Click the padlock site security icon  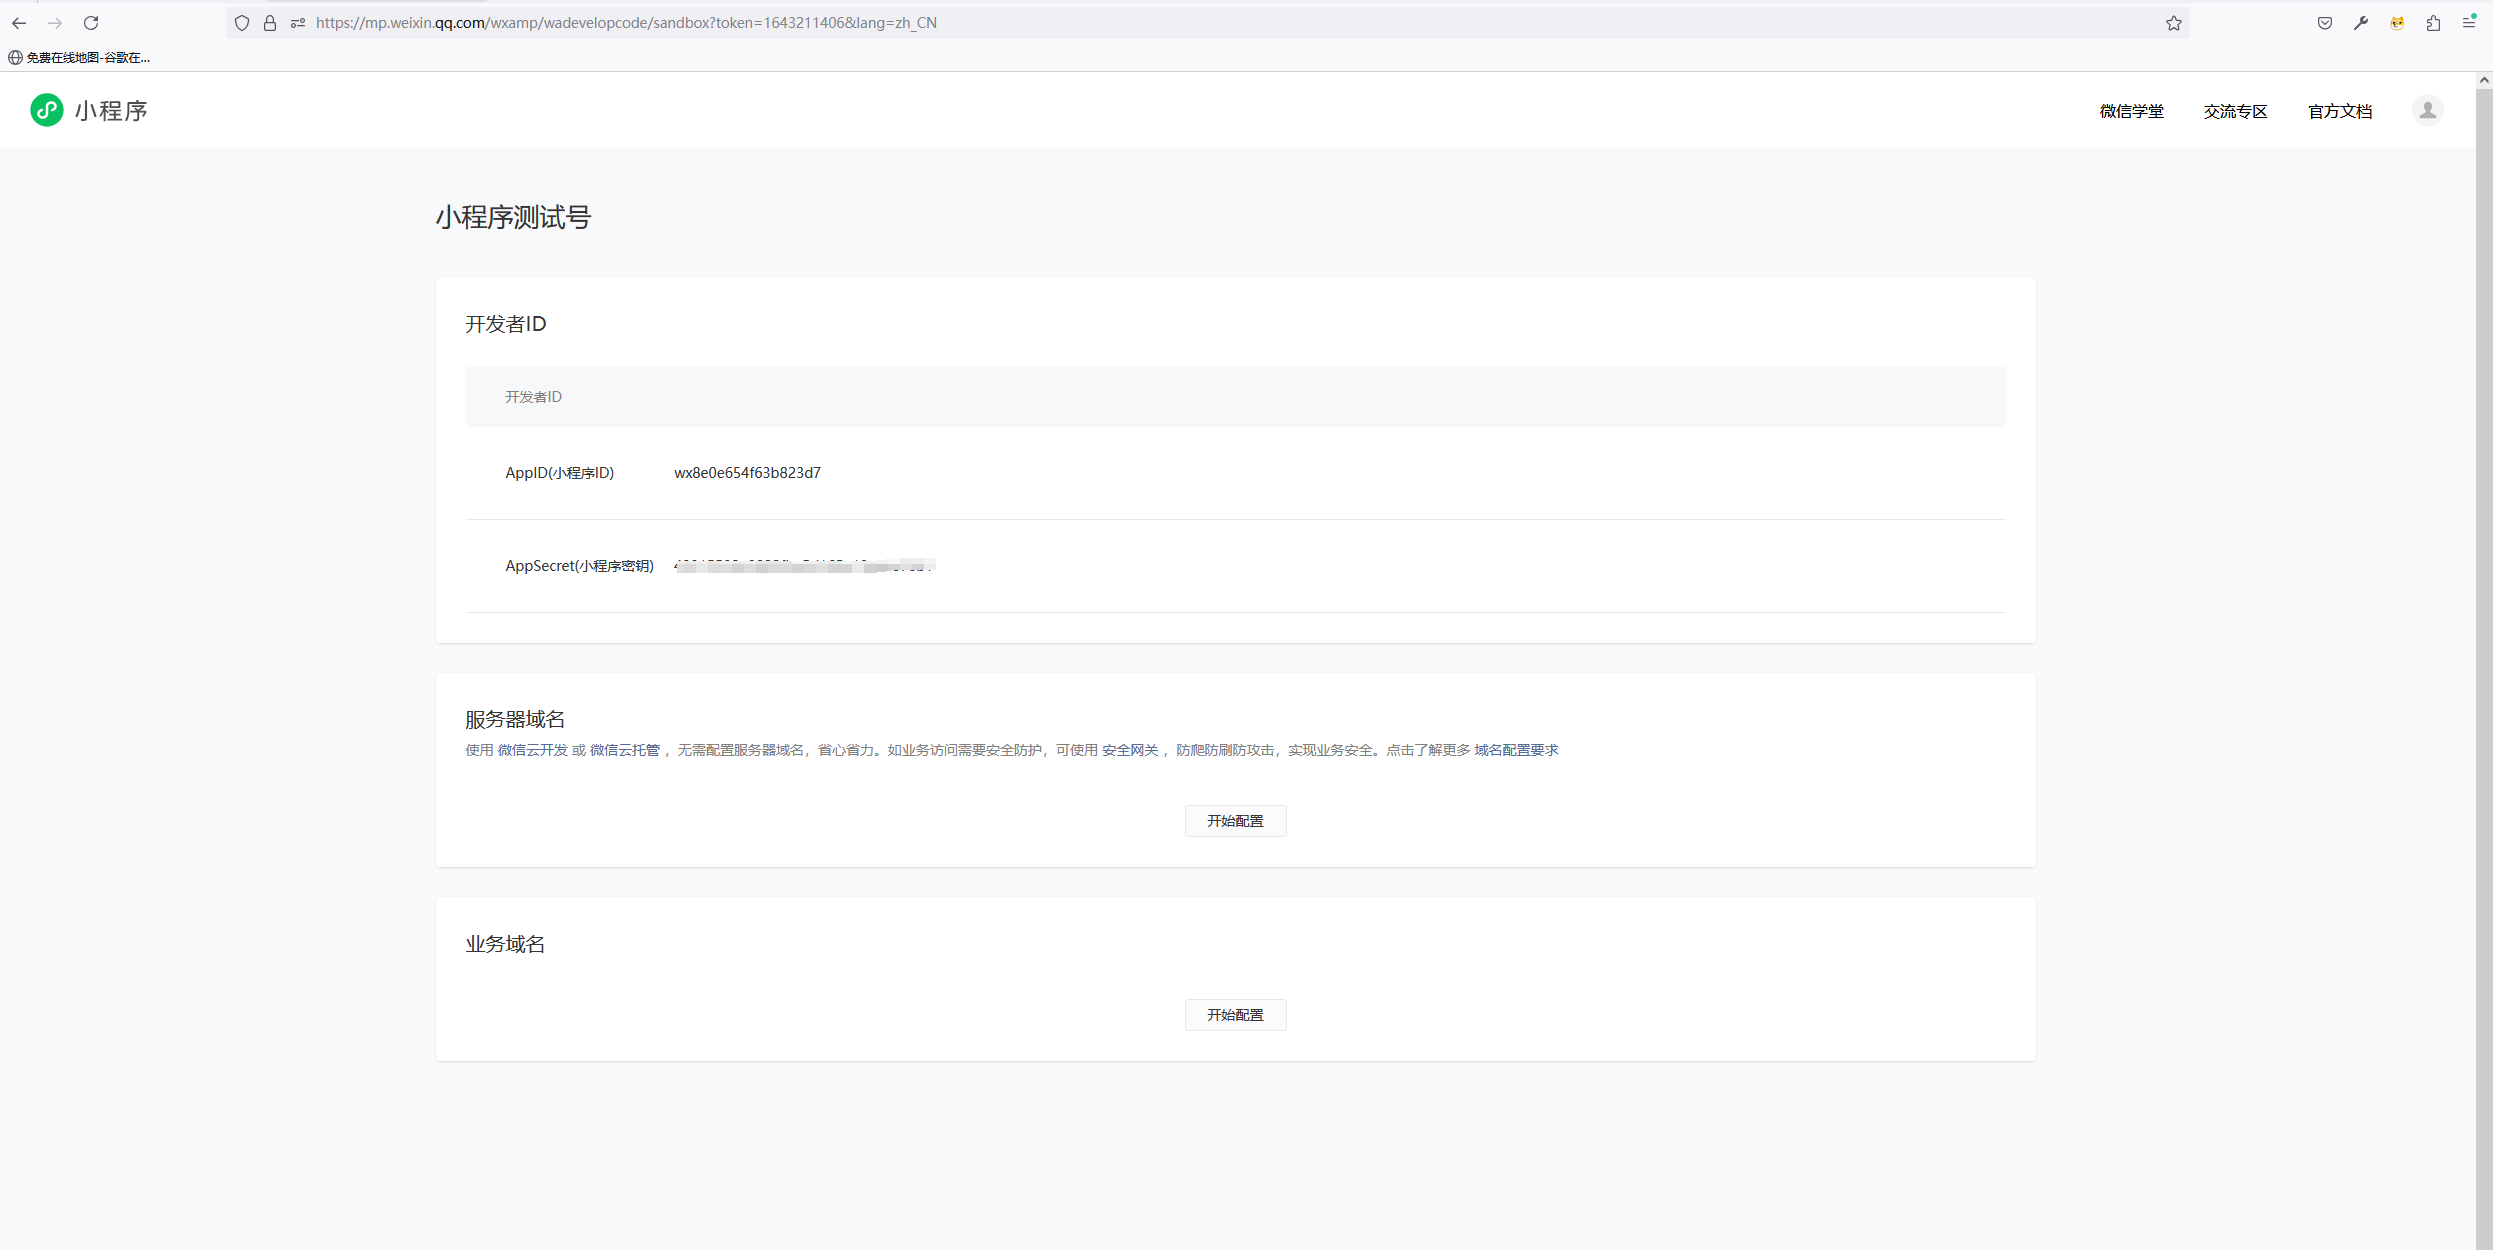coord(270,23)
